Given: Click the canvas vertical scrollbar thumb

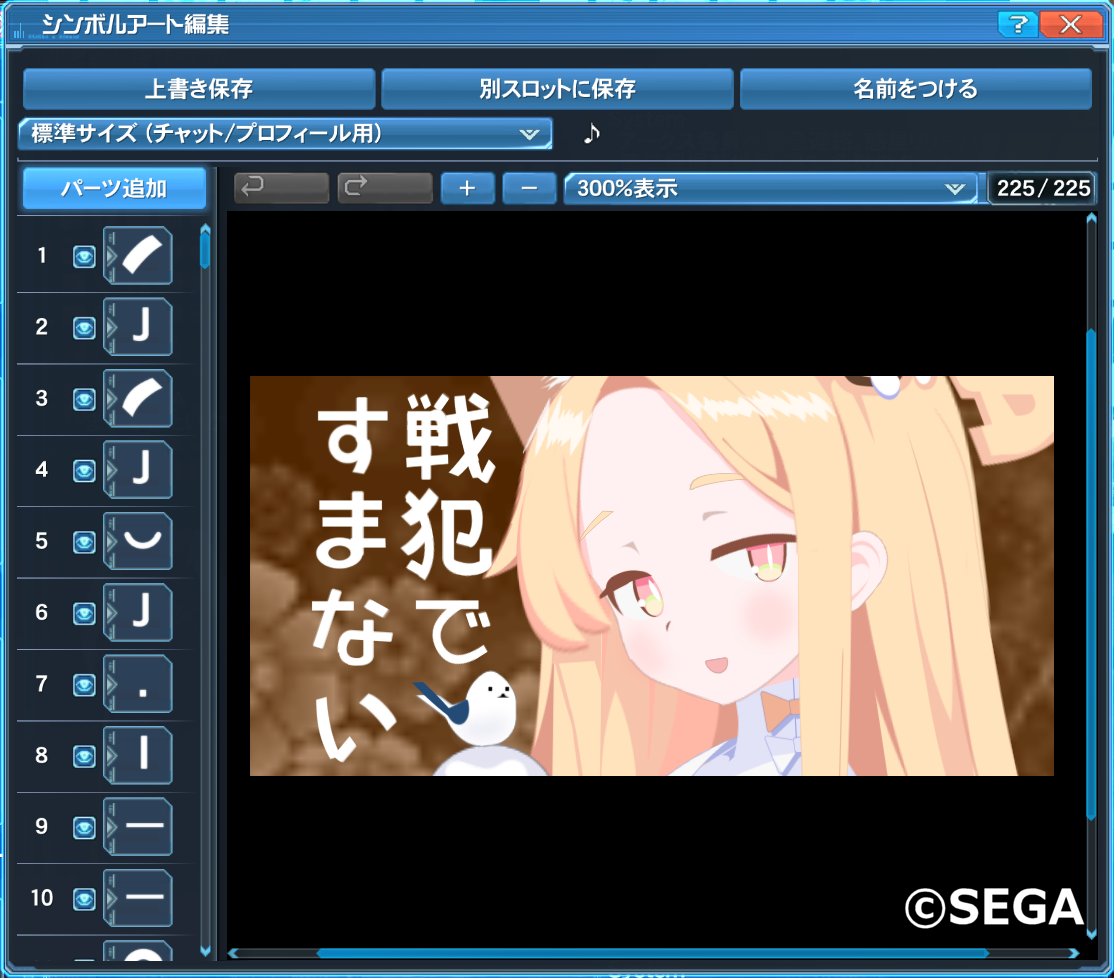Looking at the screenshot, I should coord(1091,575).
